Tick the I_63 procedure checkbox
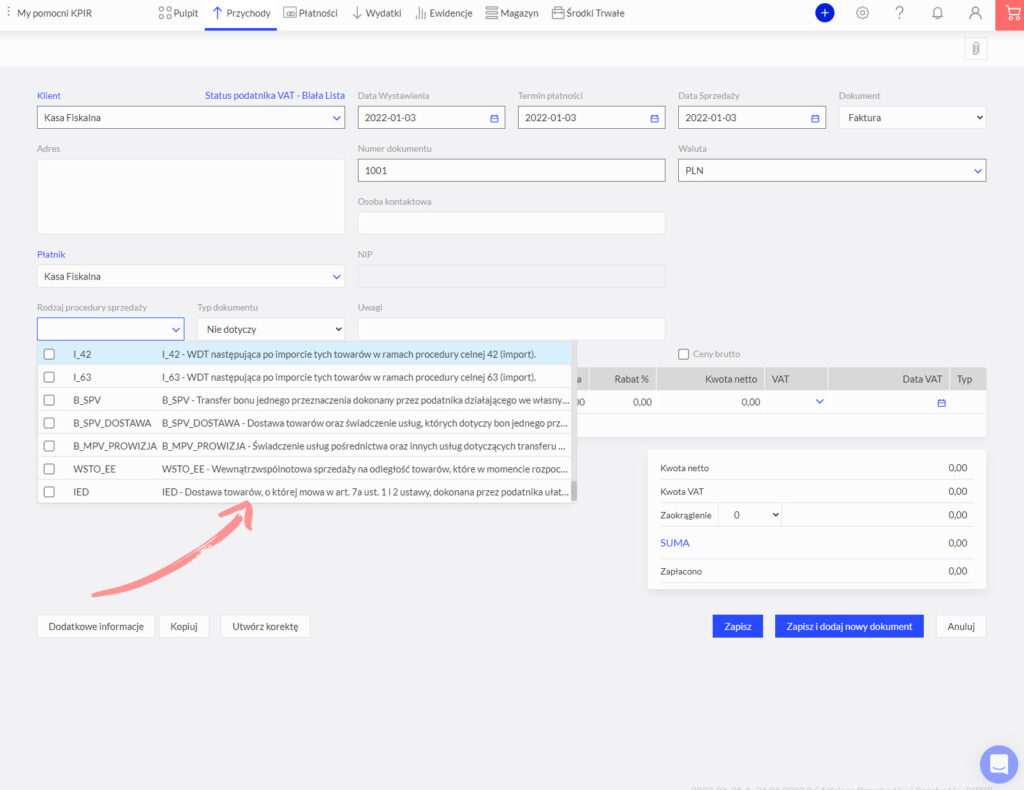This screenshot has height=790, width=1024. (x=49, y=377)
